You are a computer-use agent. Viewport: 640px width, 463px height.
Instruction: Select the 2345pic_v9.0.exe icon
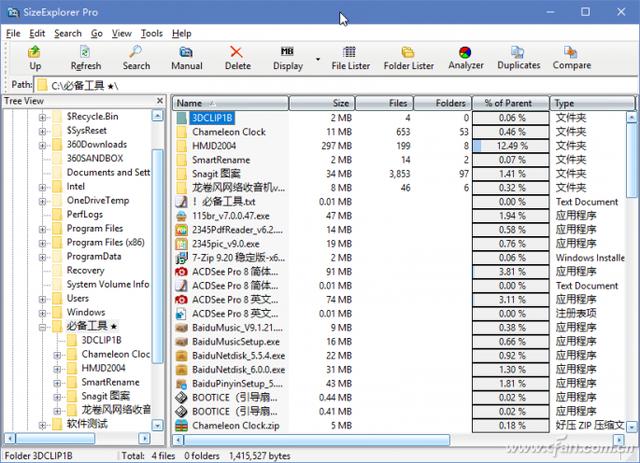[x=181, y=244]
